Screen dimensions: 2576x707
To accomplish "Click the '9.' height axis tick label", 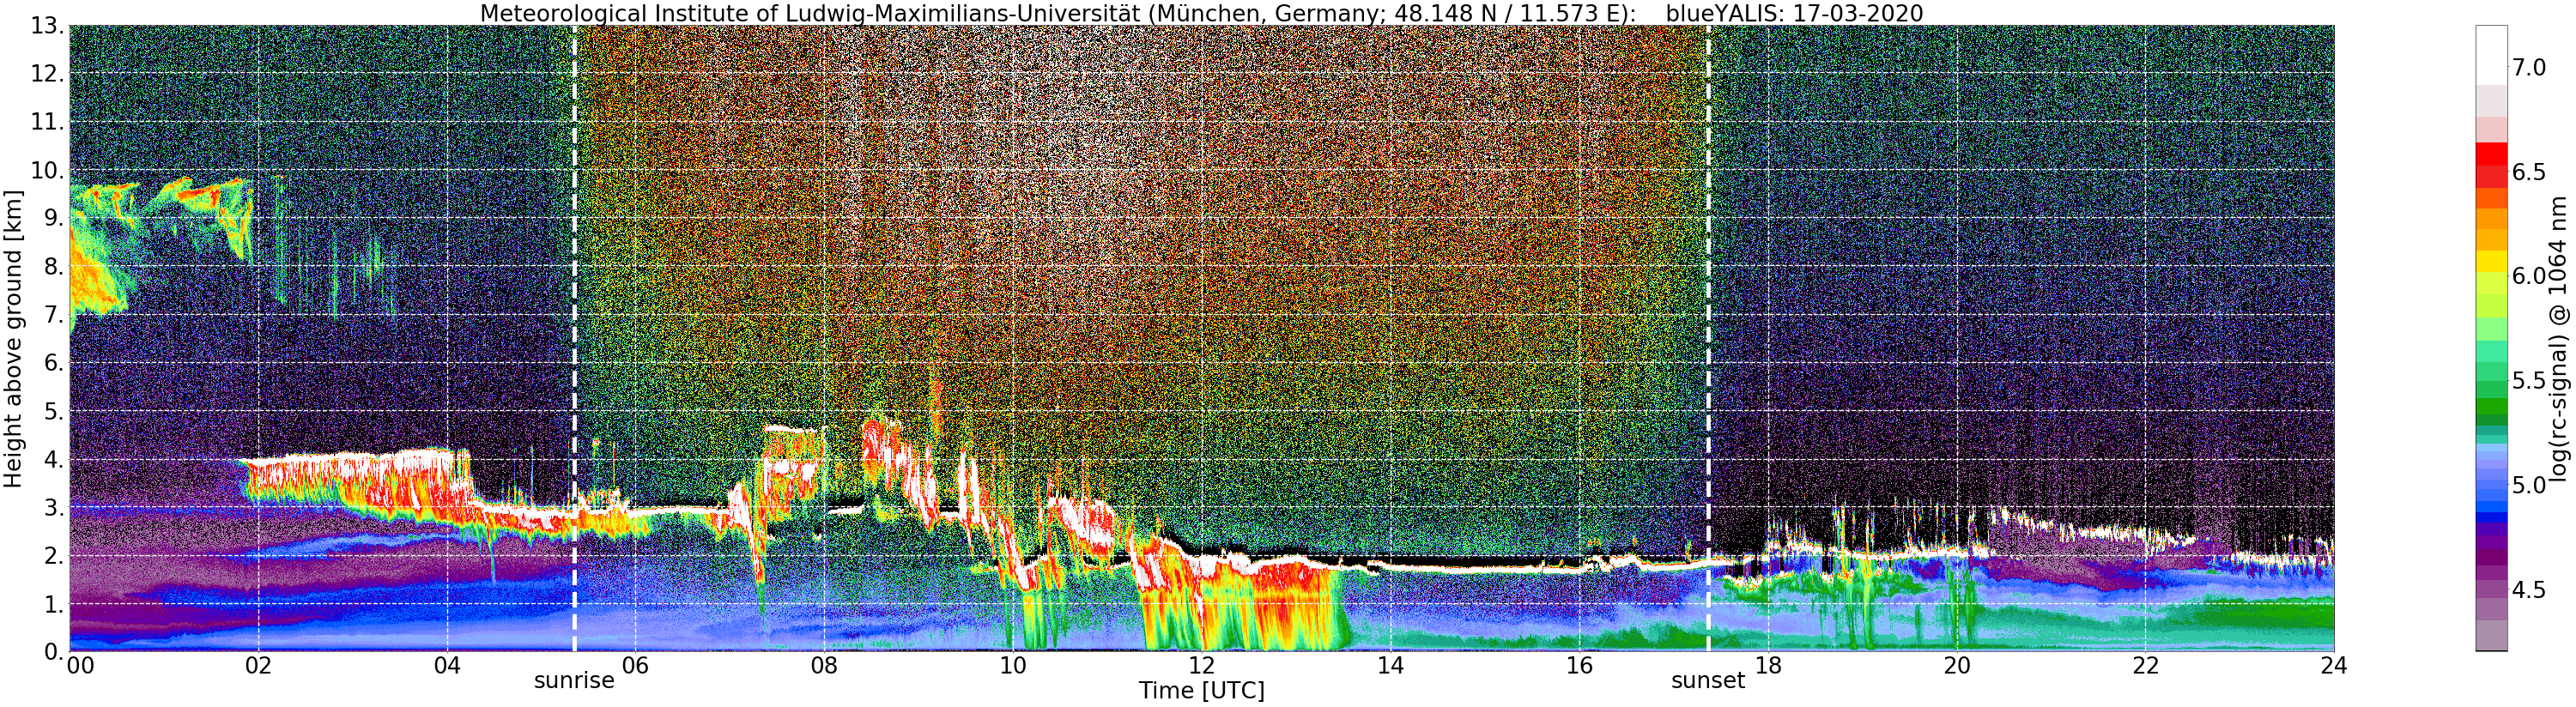I will point(54,218).
